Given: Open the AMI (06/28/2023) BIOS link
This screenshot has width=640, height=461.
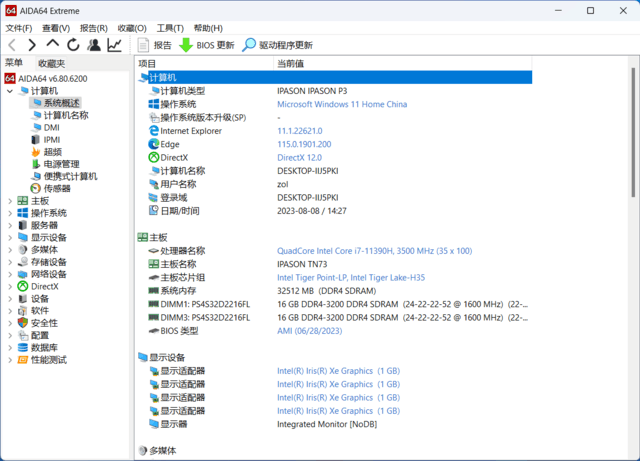Looking at the screenshot, I should (309, 331).
